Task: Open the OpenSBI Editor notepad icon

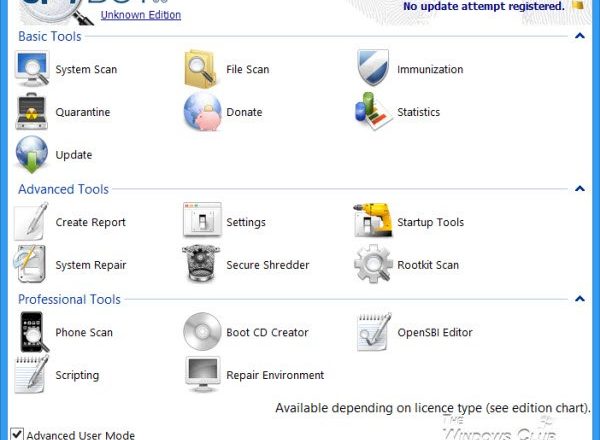Action: tap(374, 332)
